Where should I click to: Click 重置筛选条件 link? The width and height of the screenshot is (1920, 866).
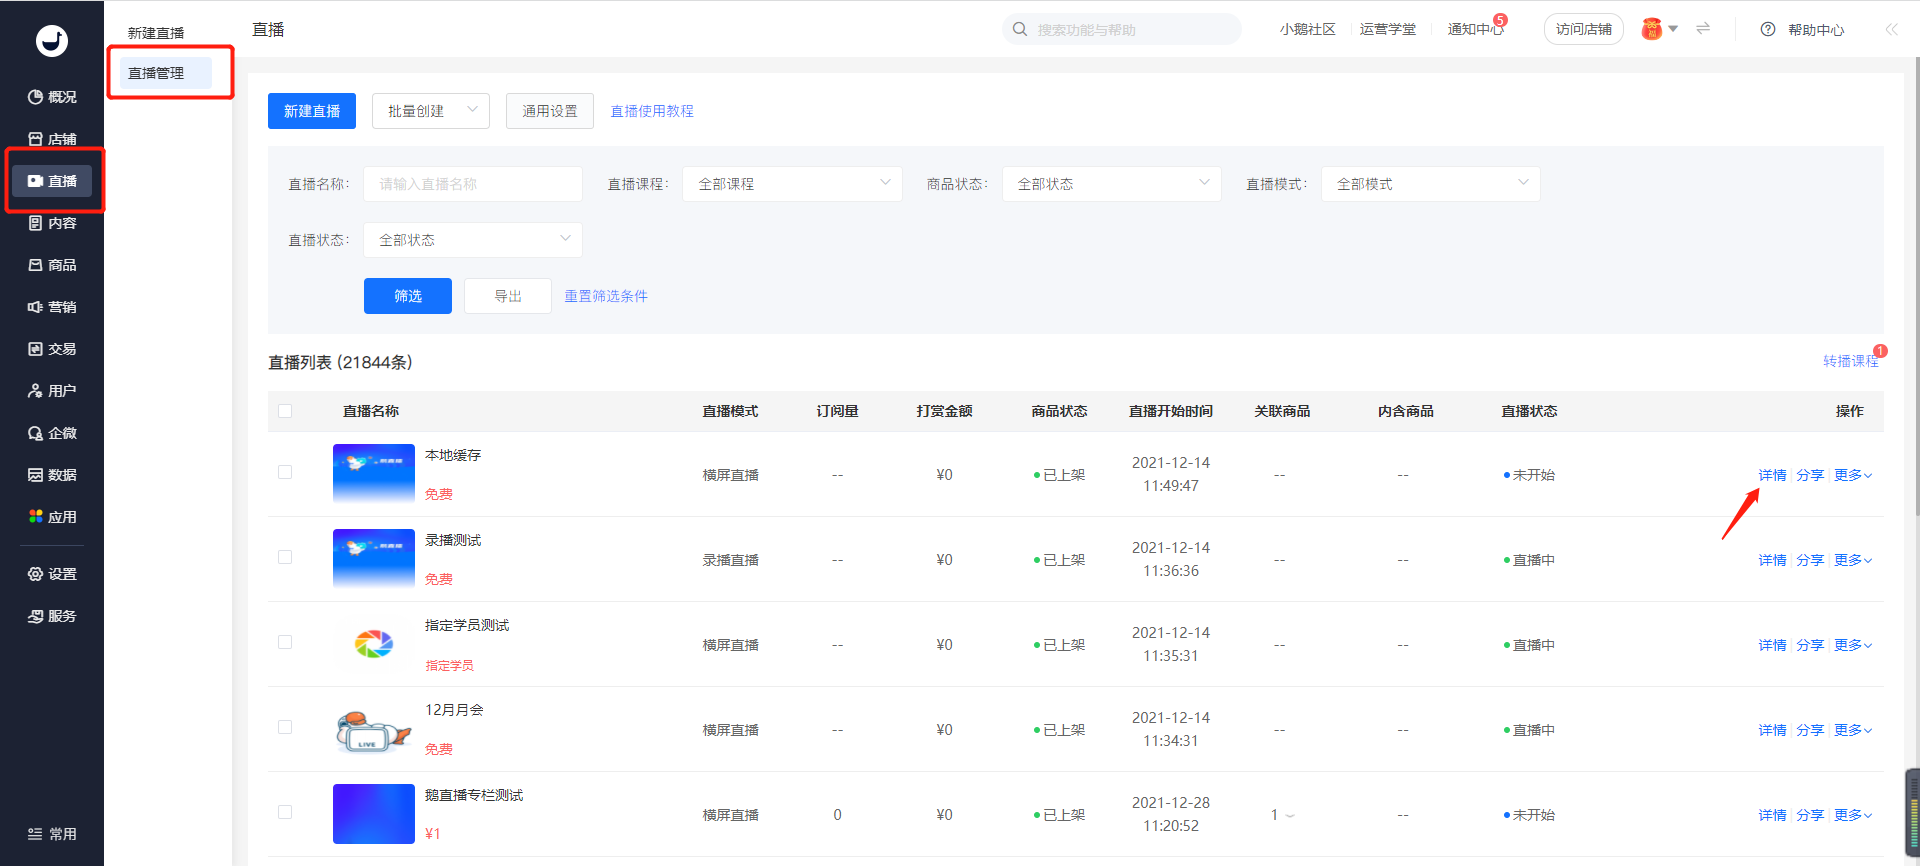[606, 296]
